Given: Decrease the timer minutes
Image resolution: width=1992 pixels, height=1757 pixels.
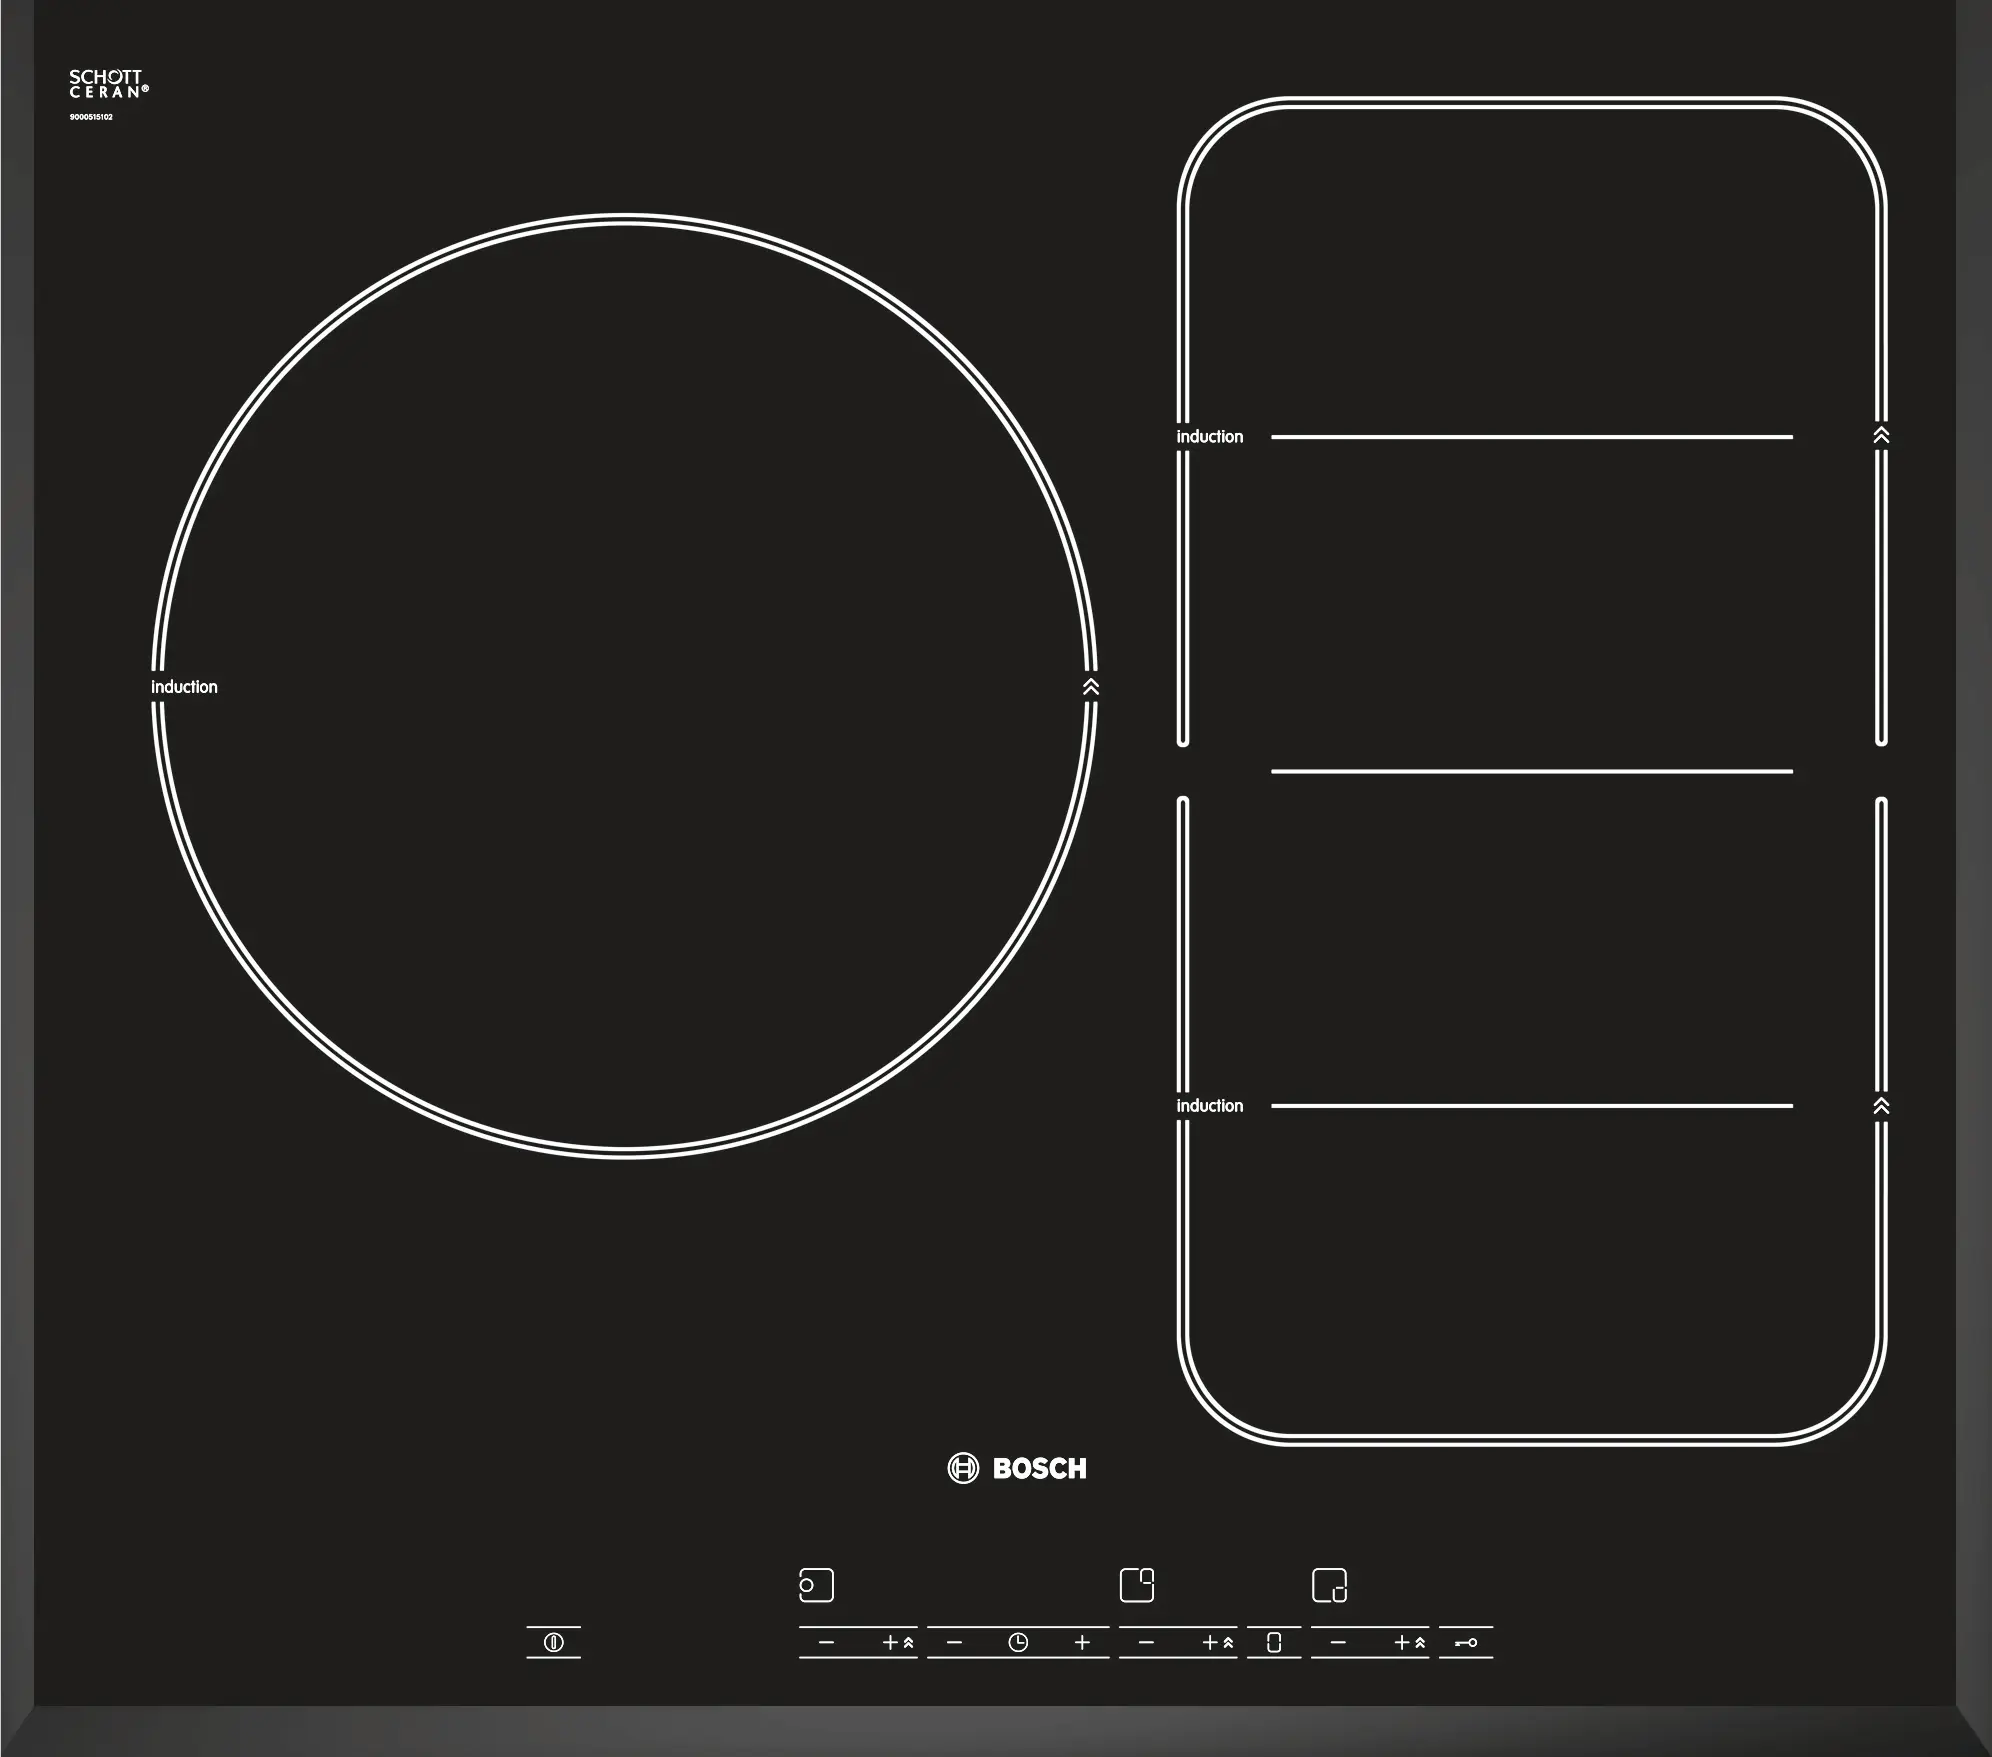Looking at the screenshot, I should point(954,1642).
